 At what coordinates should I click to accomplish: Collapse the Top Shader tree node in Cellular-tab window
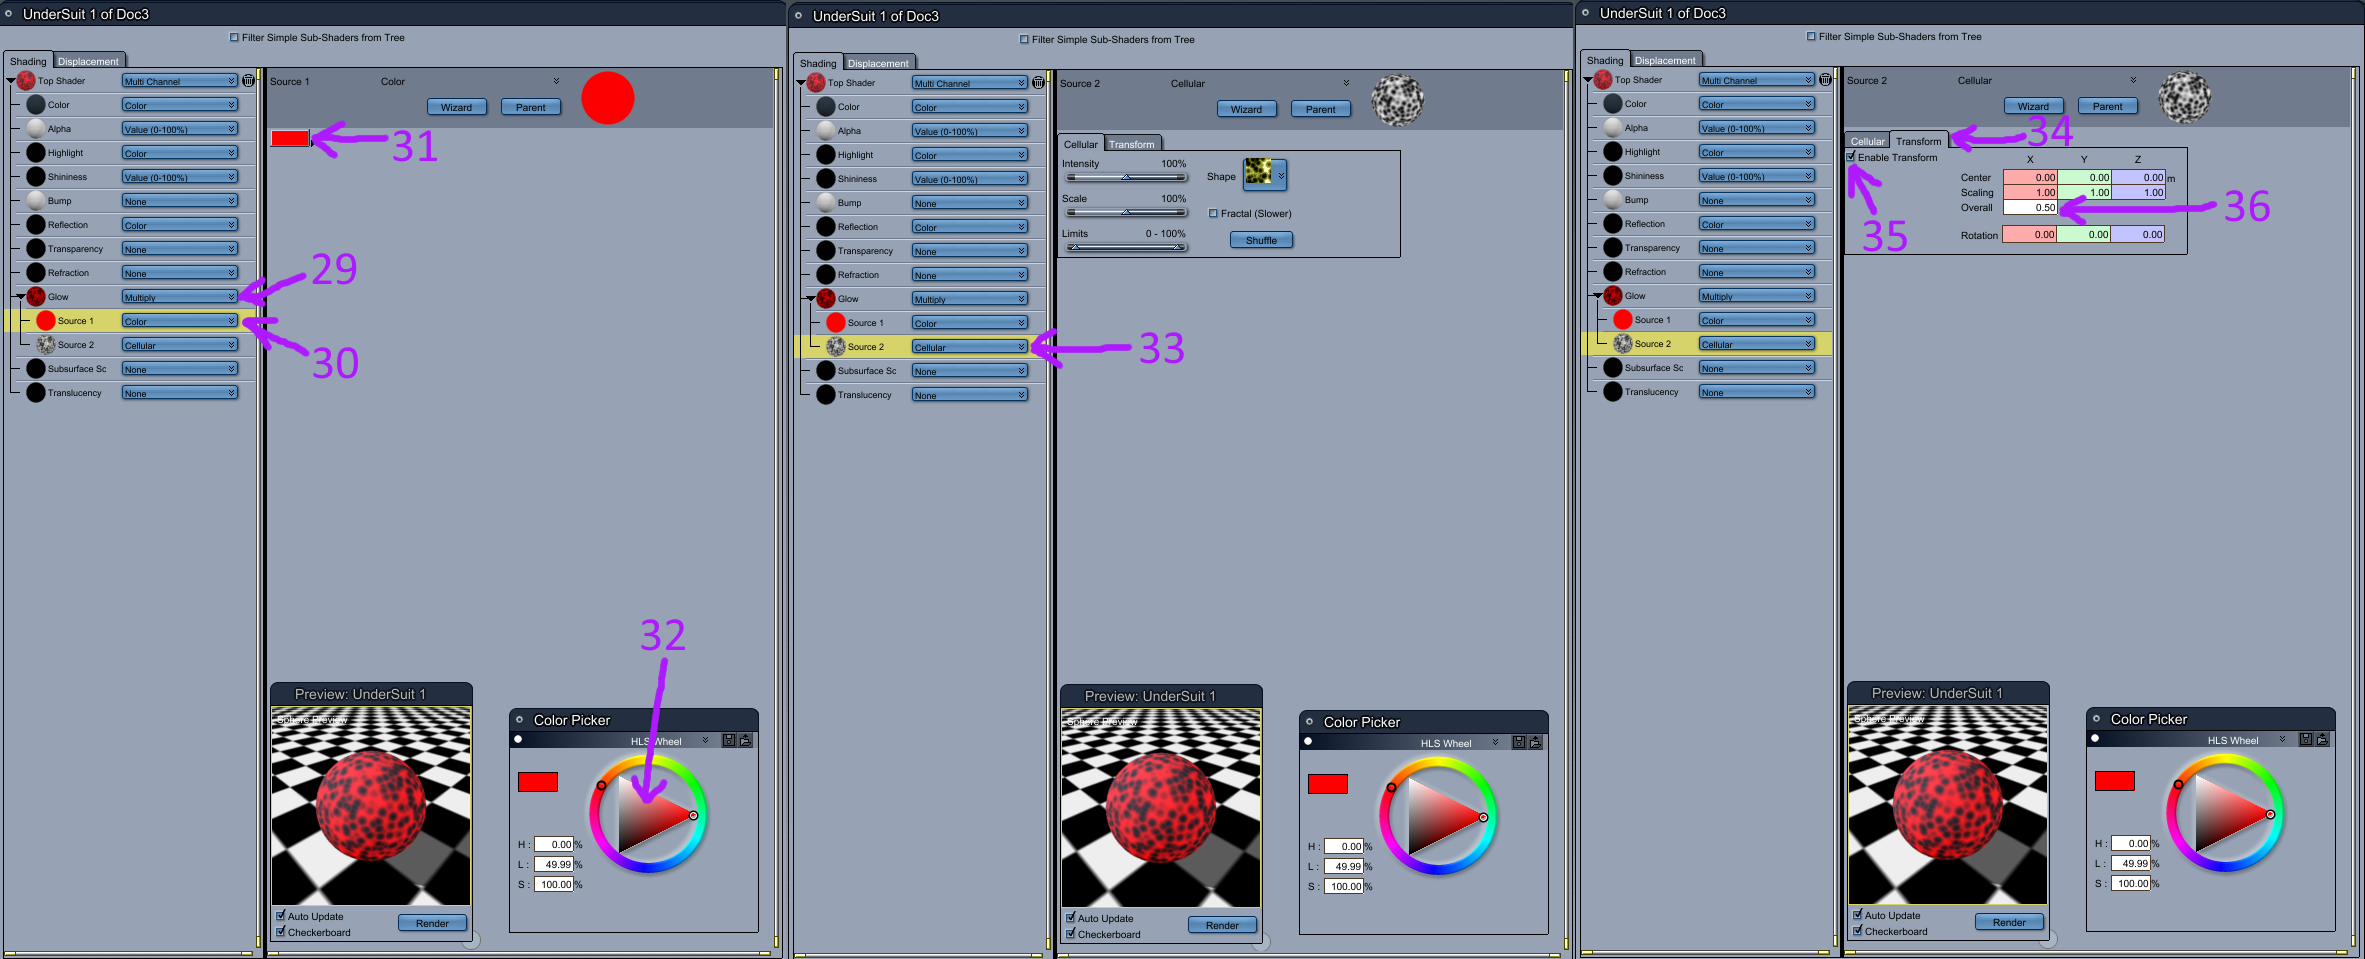800,83
